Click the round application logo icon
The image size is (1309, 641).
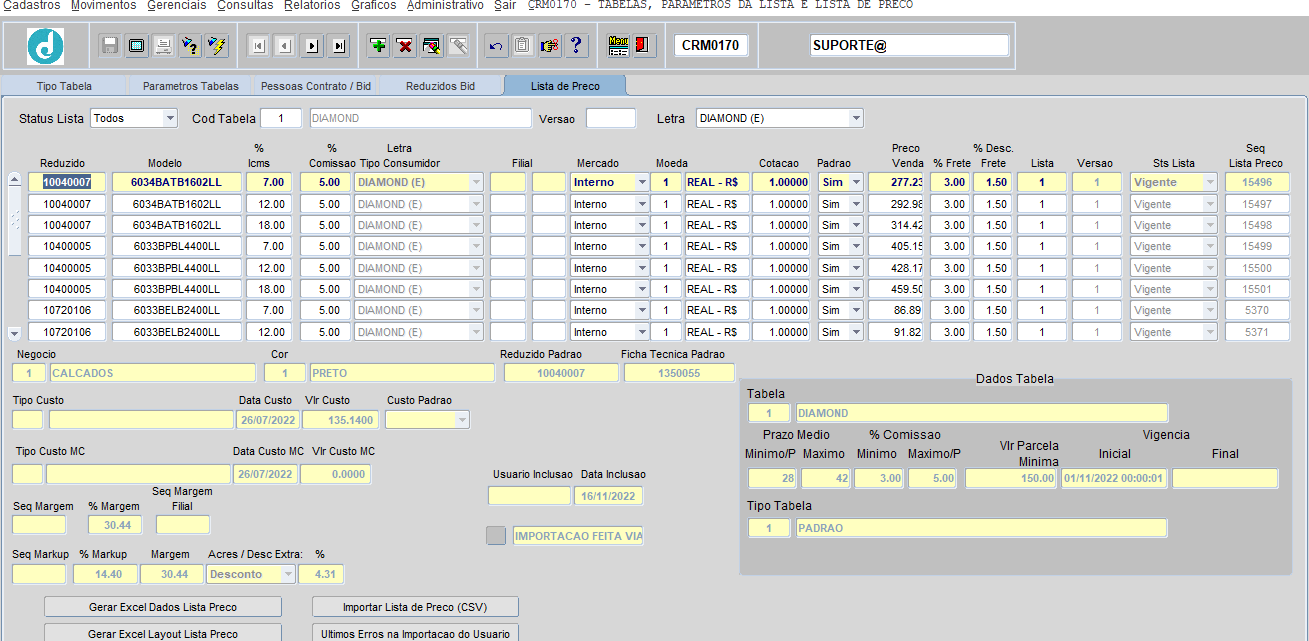(x=45, y=46)
